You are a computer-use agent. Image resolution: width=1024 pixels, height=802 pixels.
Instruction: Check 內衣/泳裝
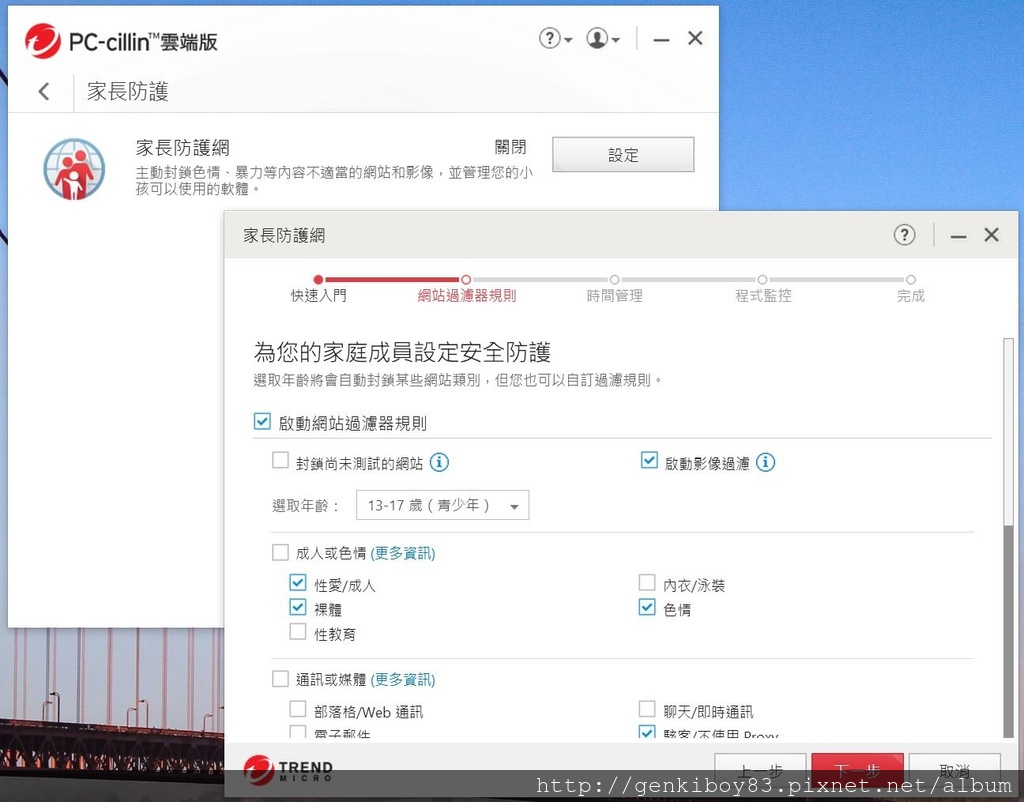tap(647, 582)
